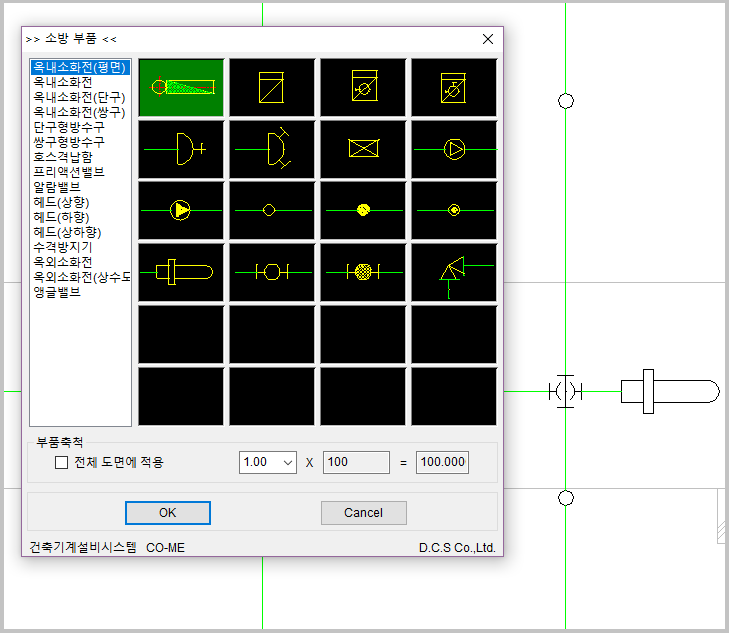Choose the half-circle 단구형방수구 symbol thumbnail
The image size is (729, 633).
click(181, 149)
